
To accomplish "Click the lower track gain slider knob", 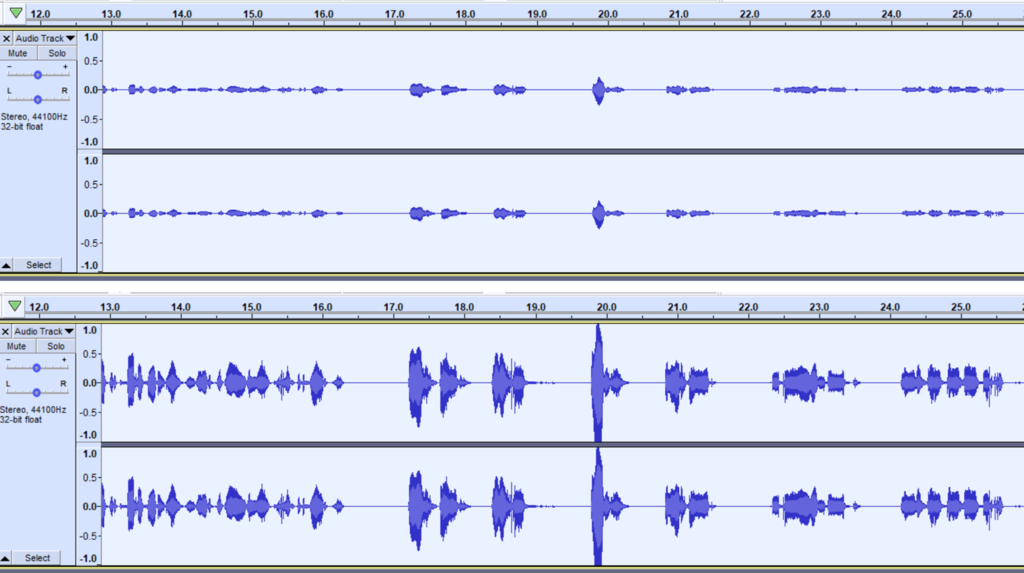I will [37, 368].
